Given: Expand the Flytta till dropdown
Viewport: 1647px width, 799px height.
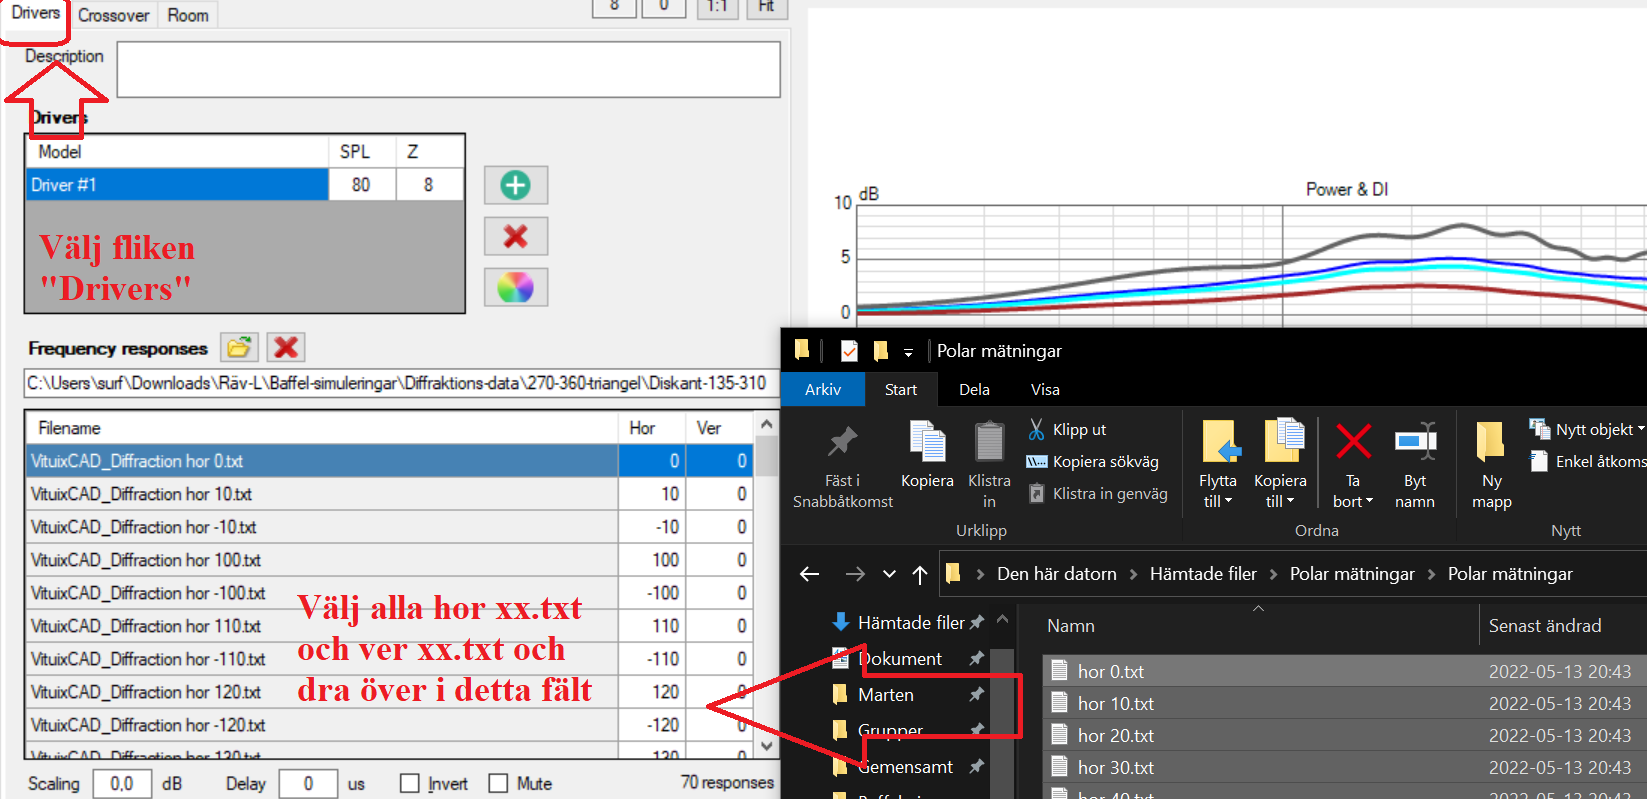Looking at the screenshot, I should click(1217, 502).
